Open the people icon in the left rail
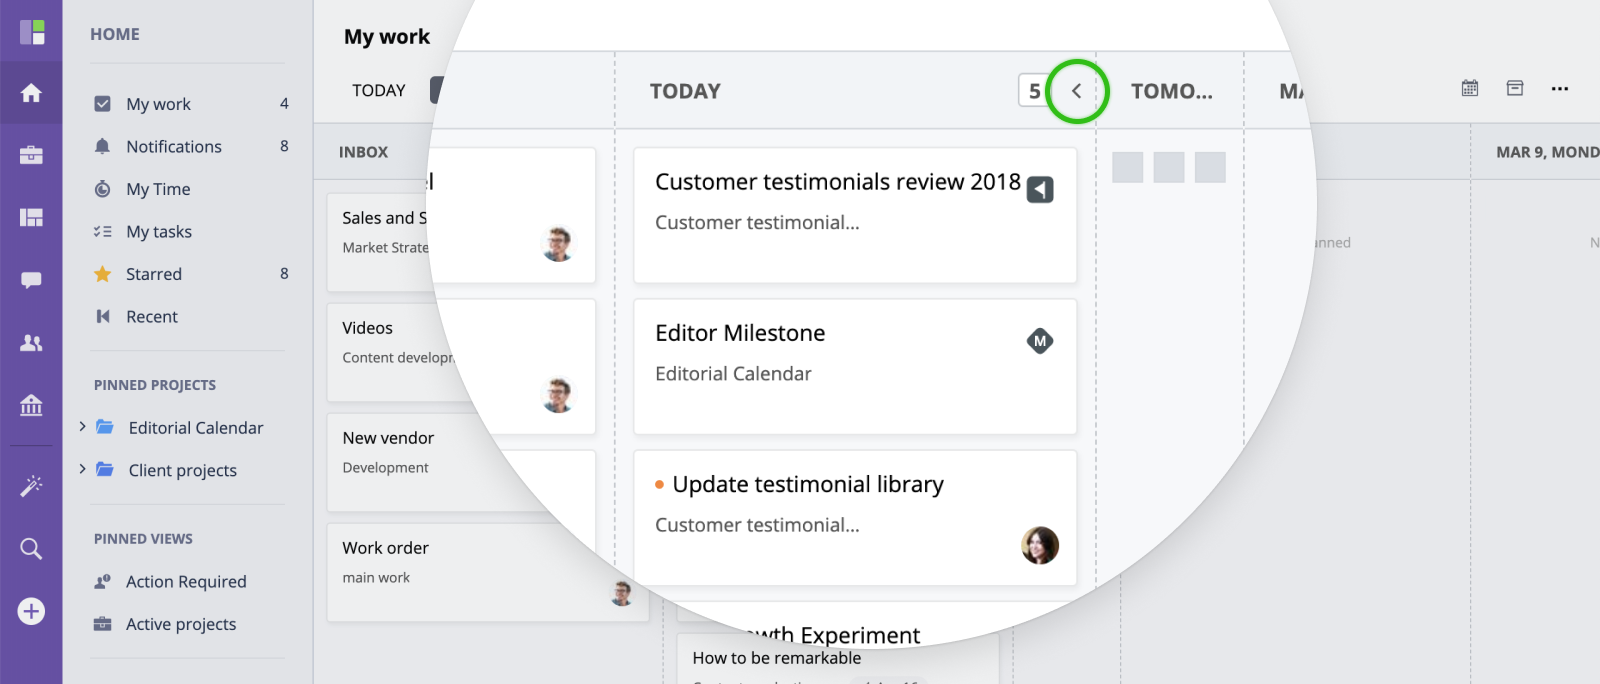 click(x=31, y=343)
